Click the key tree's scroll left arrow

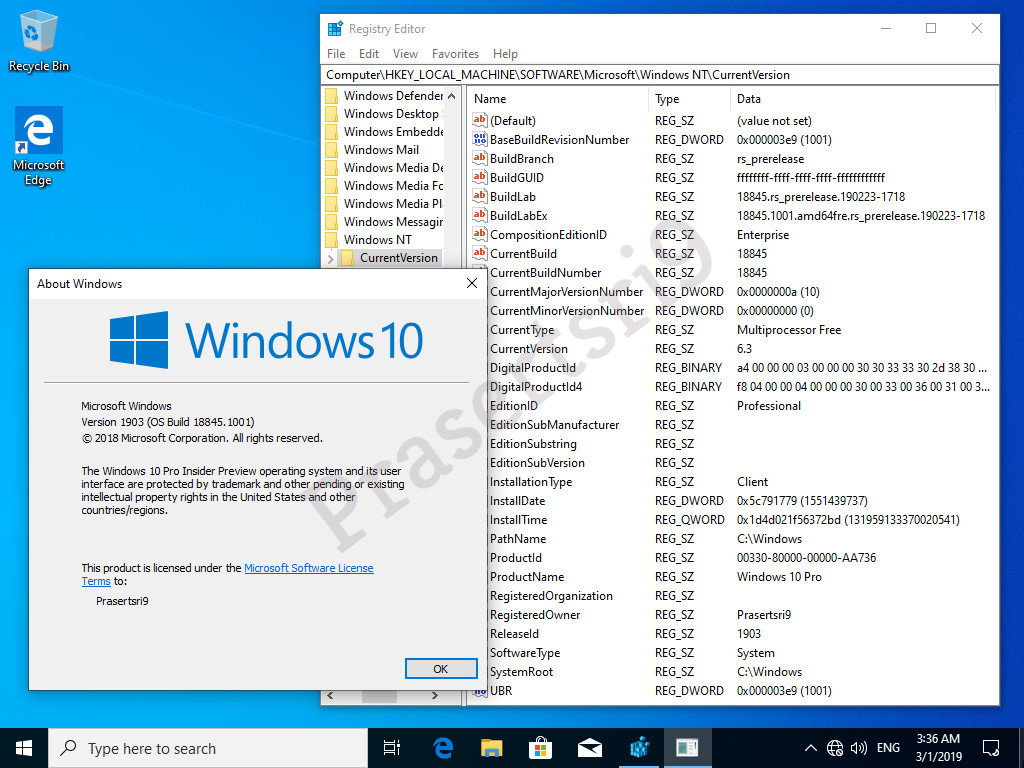tap(330, 696)
